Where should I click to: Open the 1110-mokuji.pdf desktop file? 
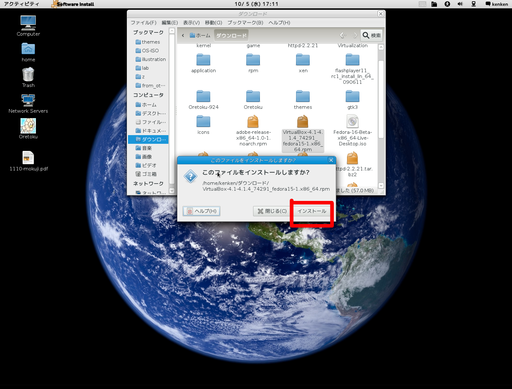click(28, 161)
